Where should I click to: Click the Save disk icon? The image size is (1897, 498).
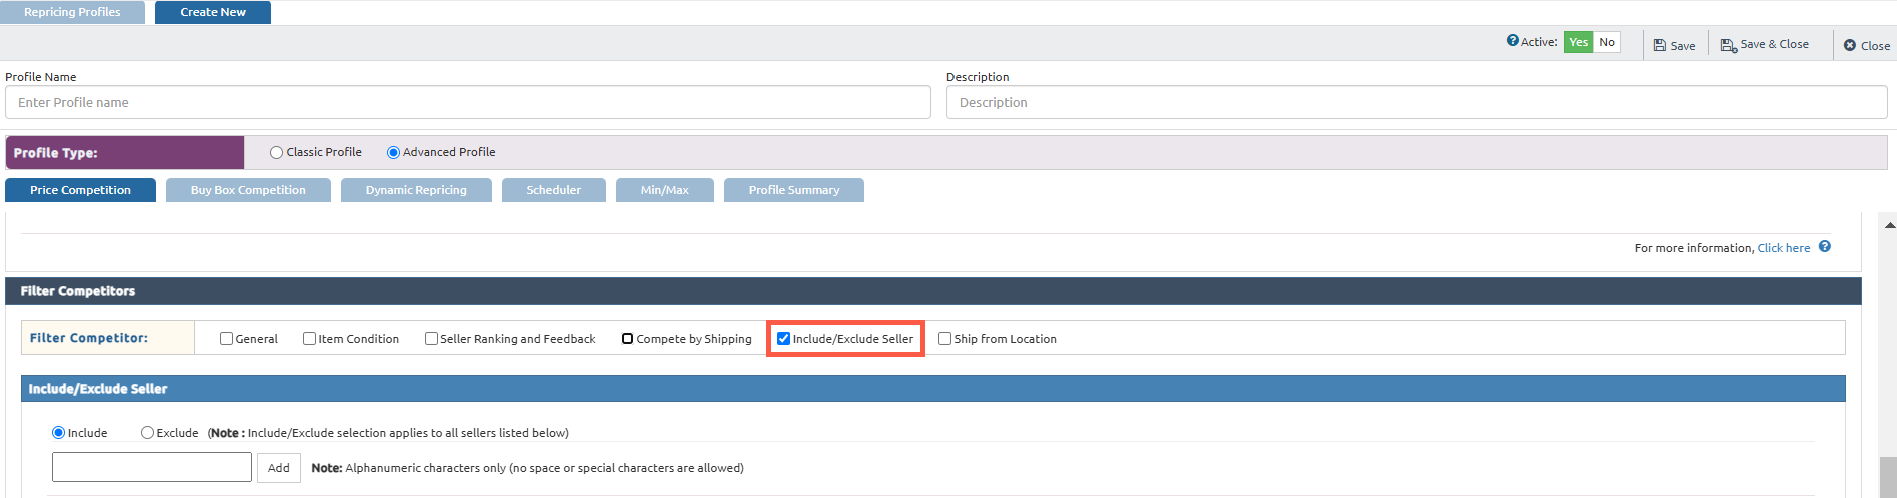tap(1659, 45)
